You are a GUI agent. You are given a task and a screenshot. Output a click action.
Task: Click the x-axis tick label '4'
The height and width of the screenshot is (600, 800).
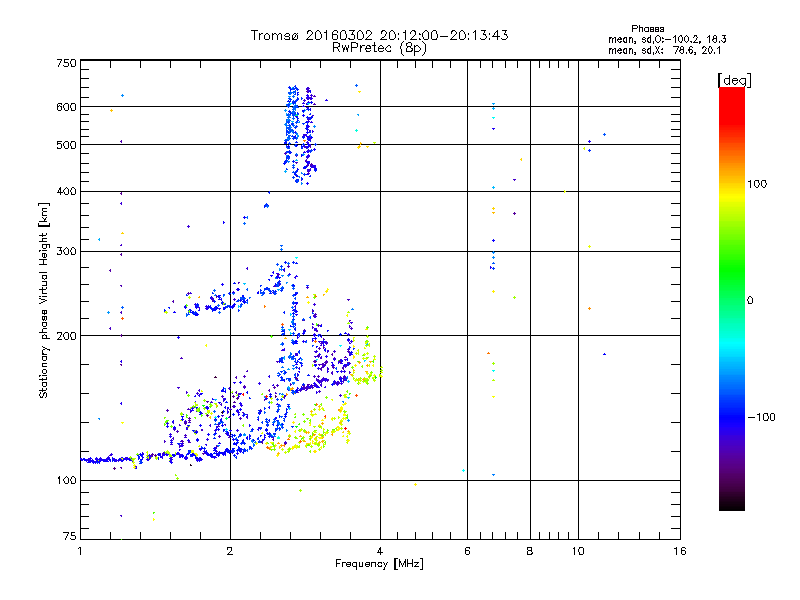tap(380, 551)
